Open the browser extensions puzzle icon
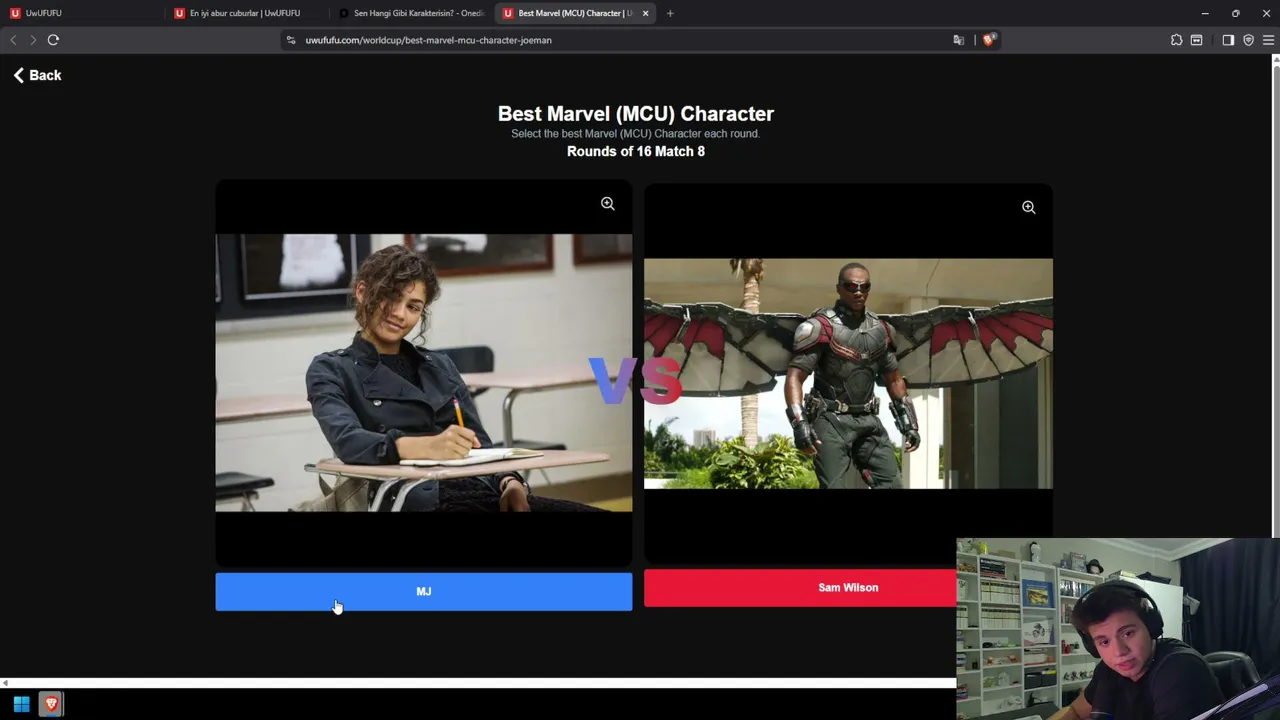1280x720 pixels. pos(1176,40)
